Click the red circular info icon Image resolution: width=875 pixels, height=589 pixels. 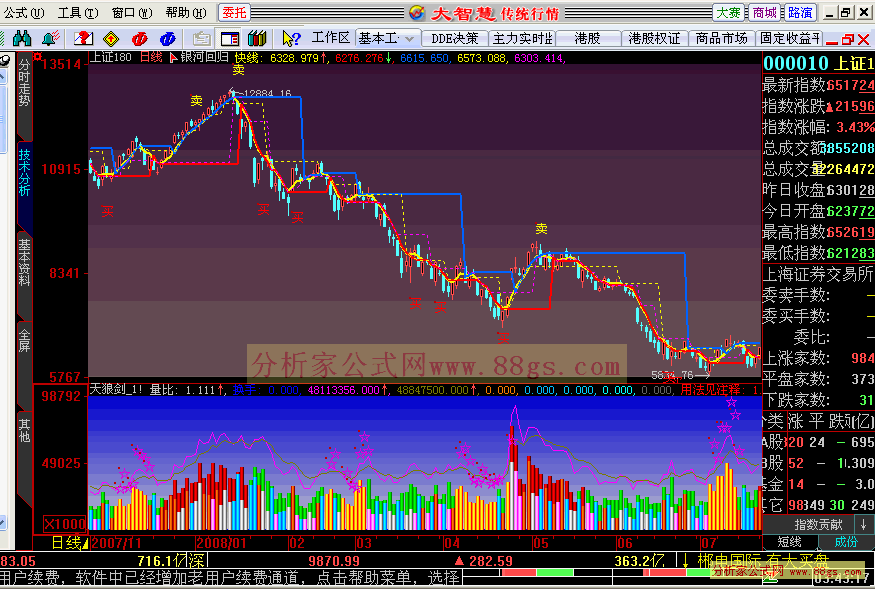pos(140,39)
